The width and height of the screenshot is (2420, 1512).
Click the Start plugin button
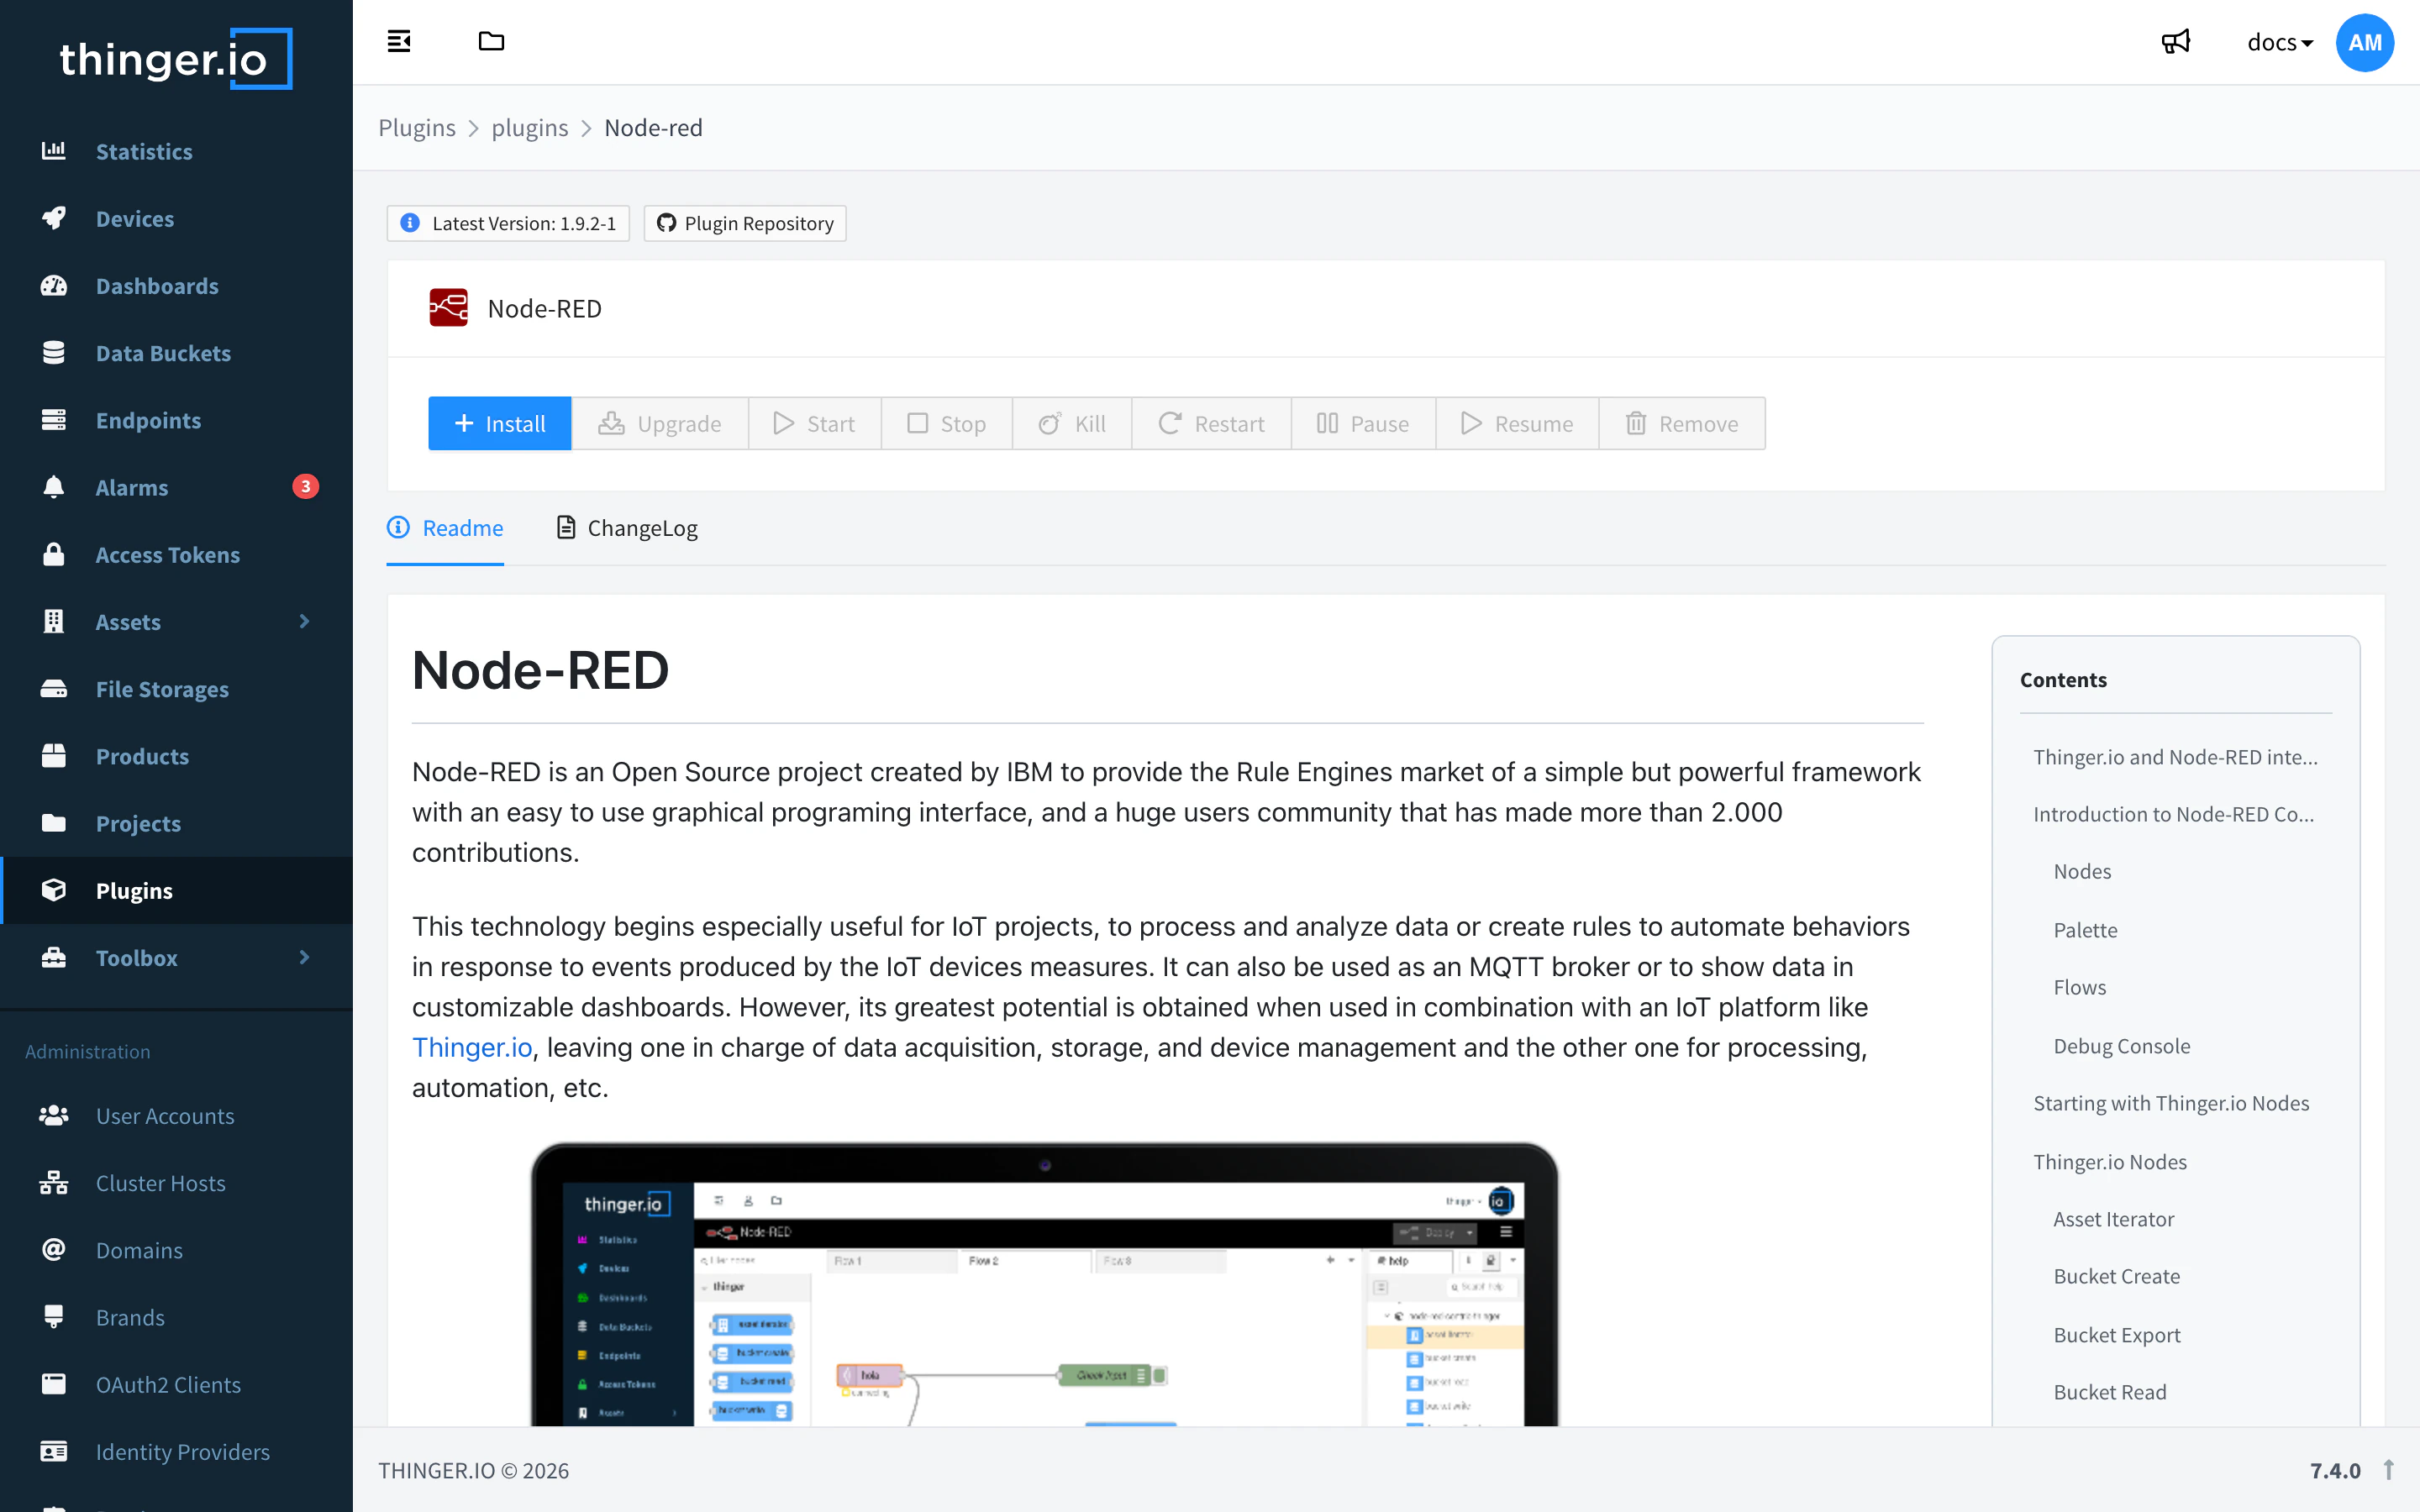pyautogui.click(x=815, y=423)
